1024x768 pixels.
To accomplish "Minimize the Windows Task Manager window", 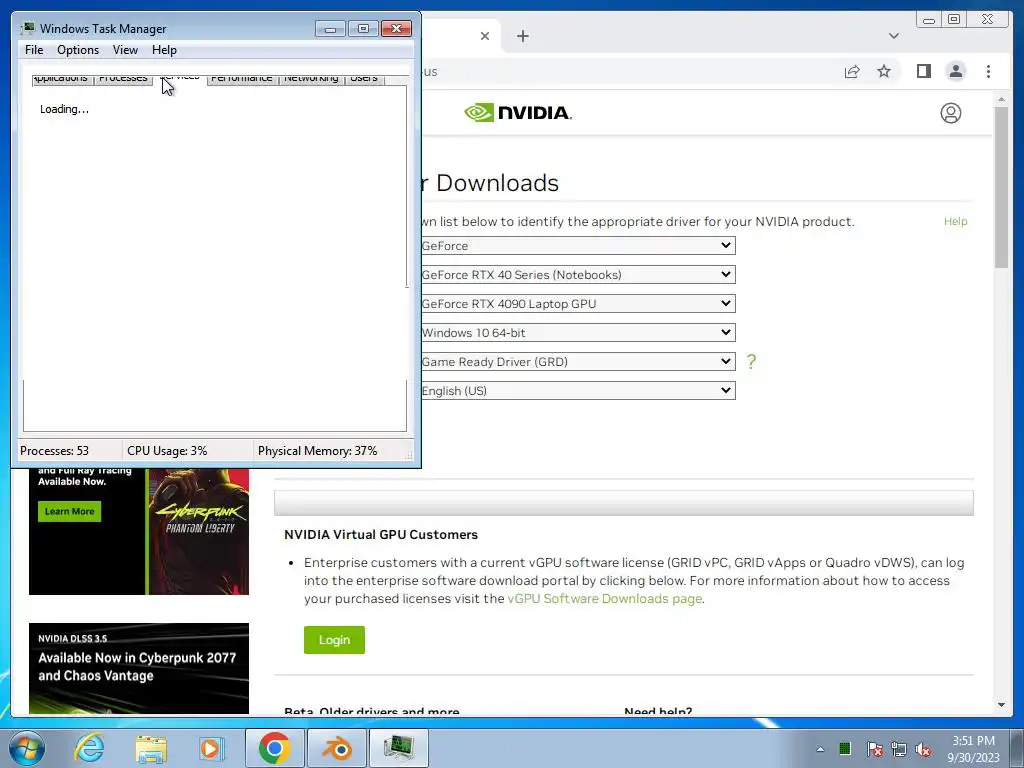I will pos(330,28).
